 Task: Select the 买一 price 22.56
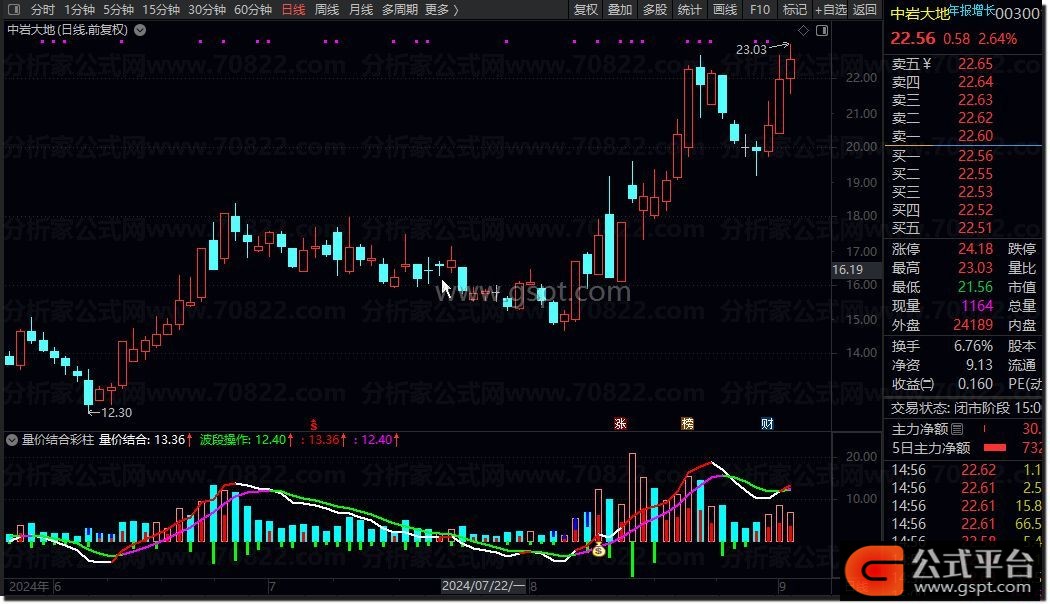[x=975, y=156]
